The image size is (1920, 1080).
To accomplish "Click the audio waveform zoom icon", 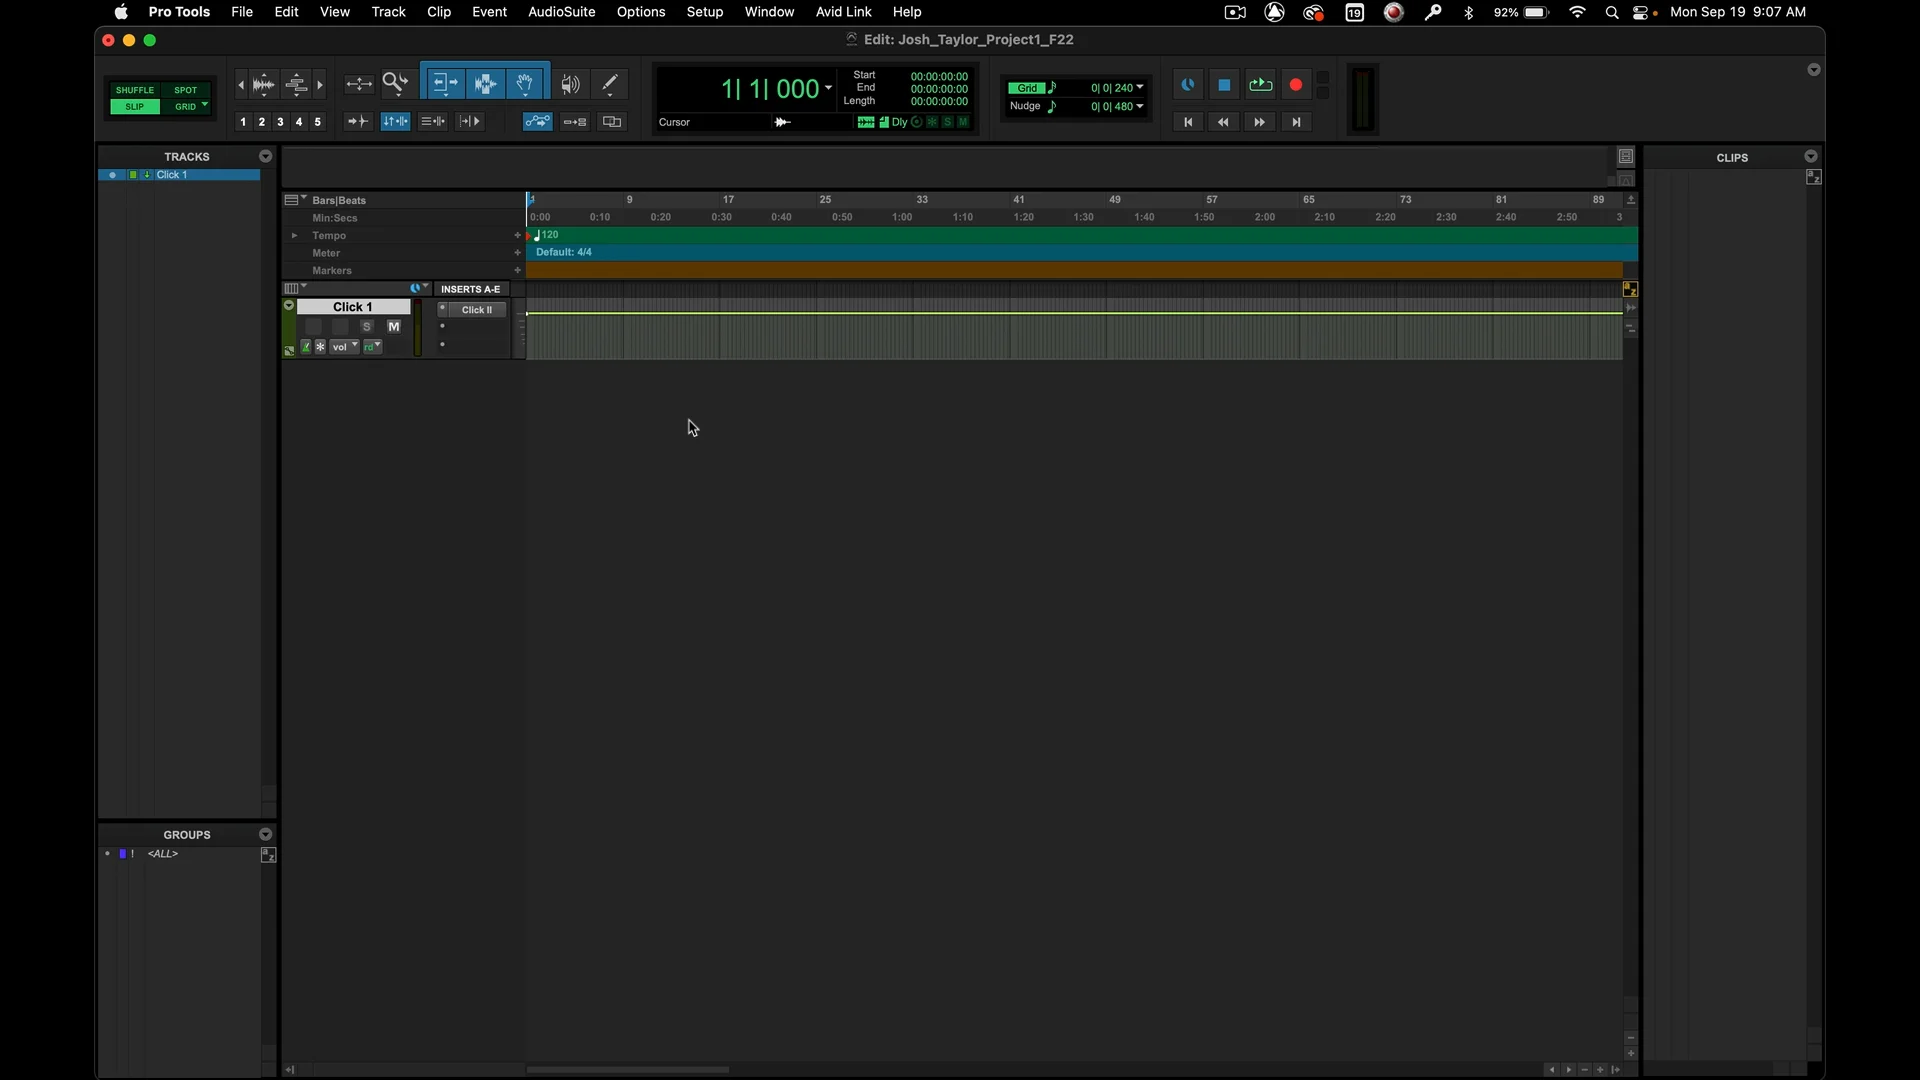I will pos(264,85).
